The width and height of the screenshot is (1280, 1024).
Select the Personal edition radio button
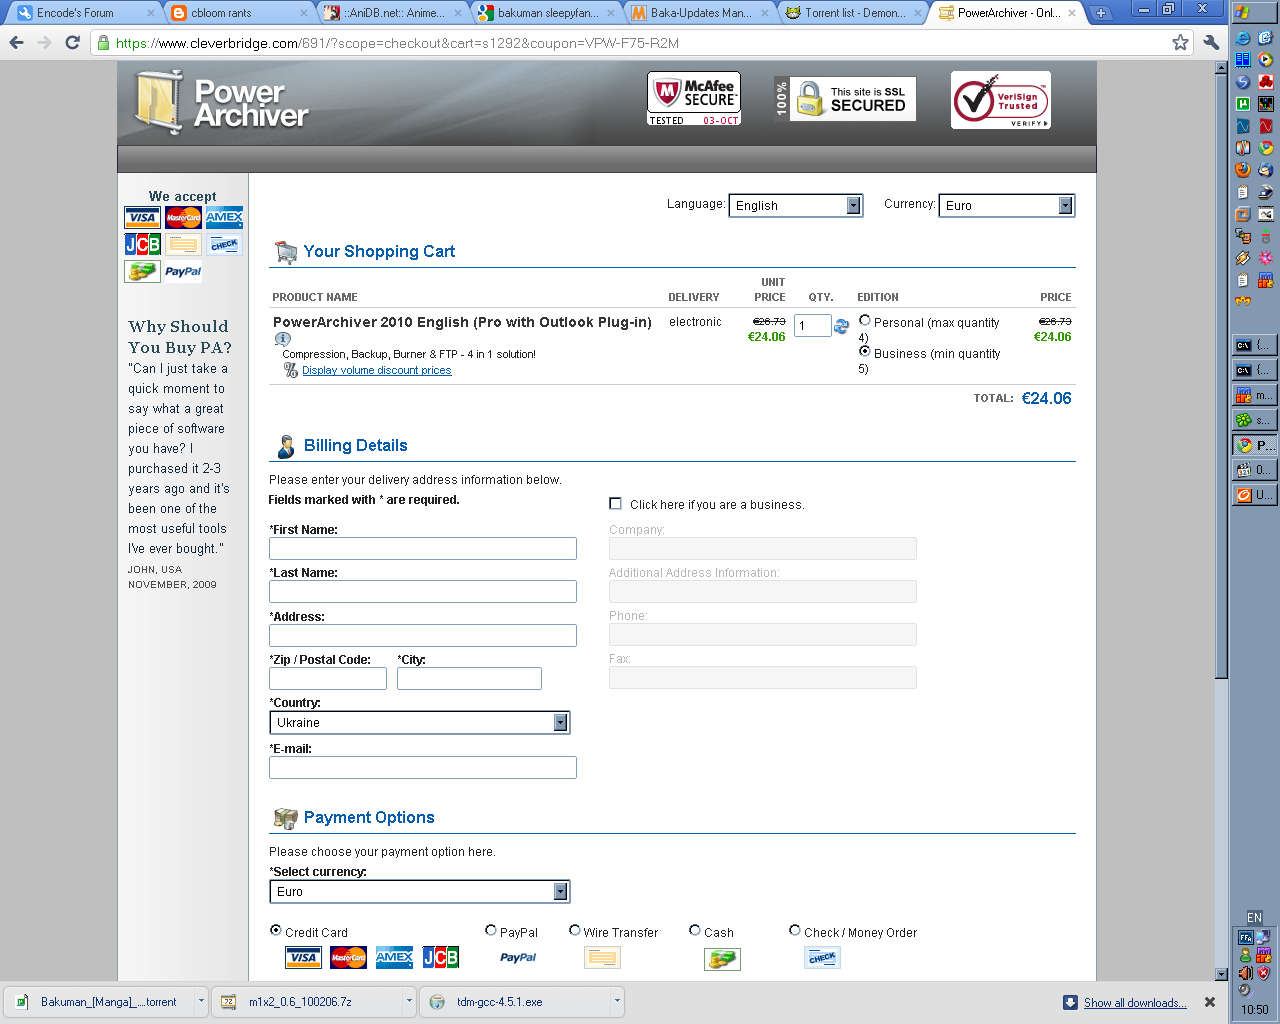[x=865, y=321]
